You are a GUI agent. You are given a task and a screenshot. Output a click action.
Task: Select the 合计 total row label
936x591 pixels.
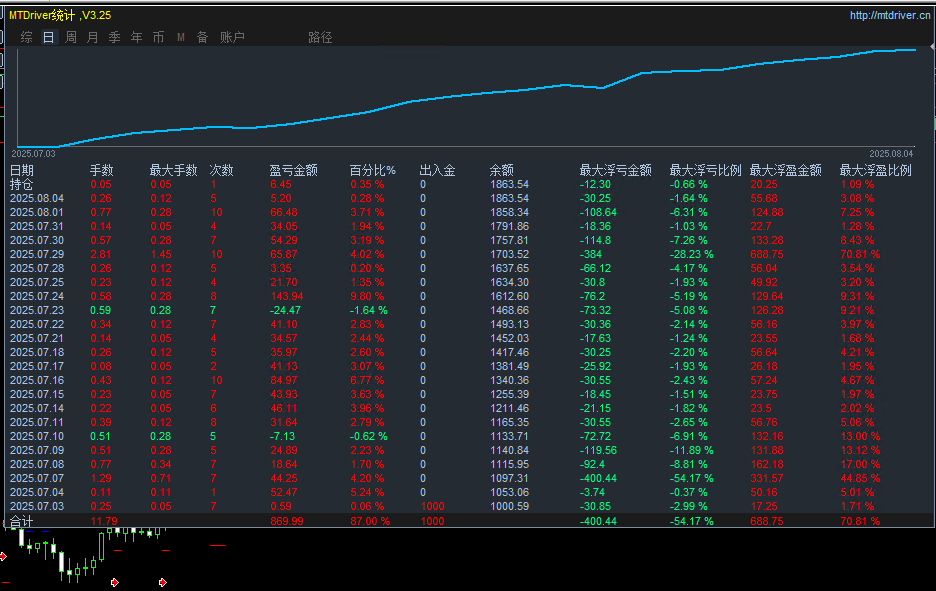point(21,521)
